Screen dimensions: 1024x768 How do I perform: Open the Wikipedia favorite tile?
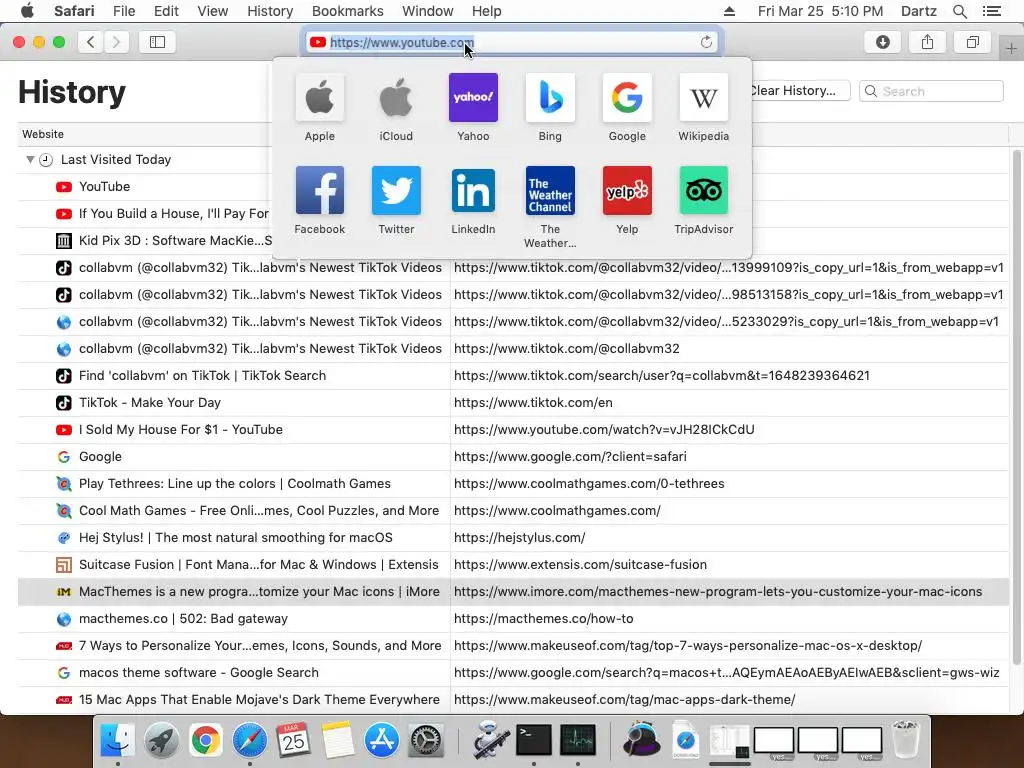pyautogui.click(x=703, y=98)
